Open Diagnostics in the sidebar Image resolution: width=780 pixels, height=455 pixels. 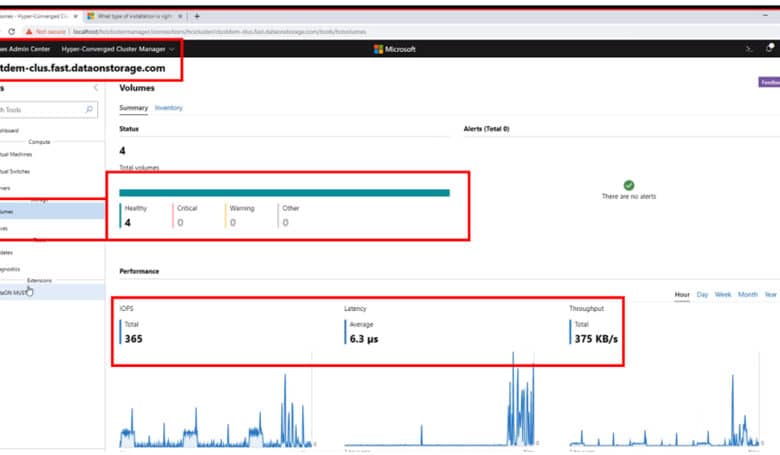point(10,269)
